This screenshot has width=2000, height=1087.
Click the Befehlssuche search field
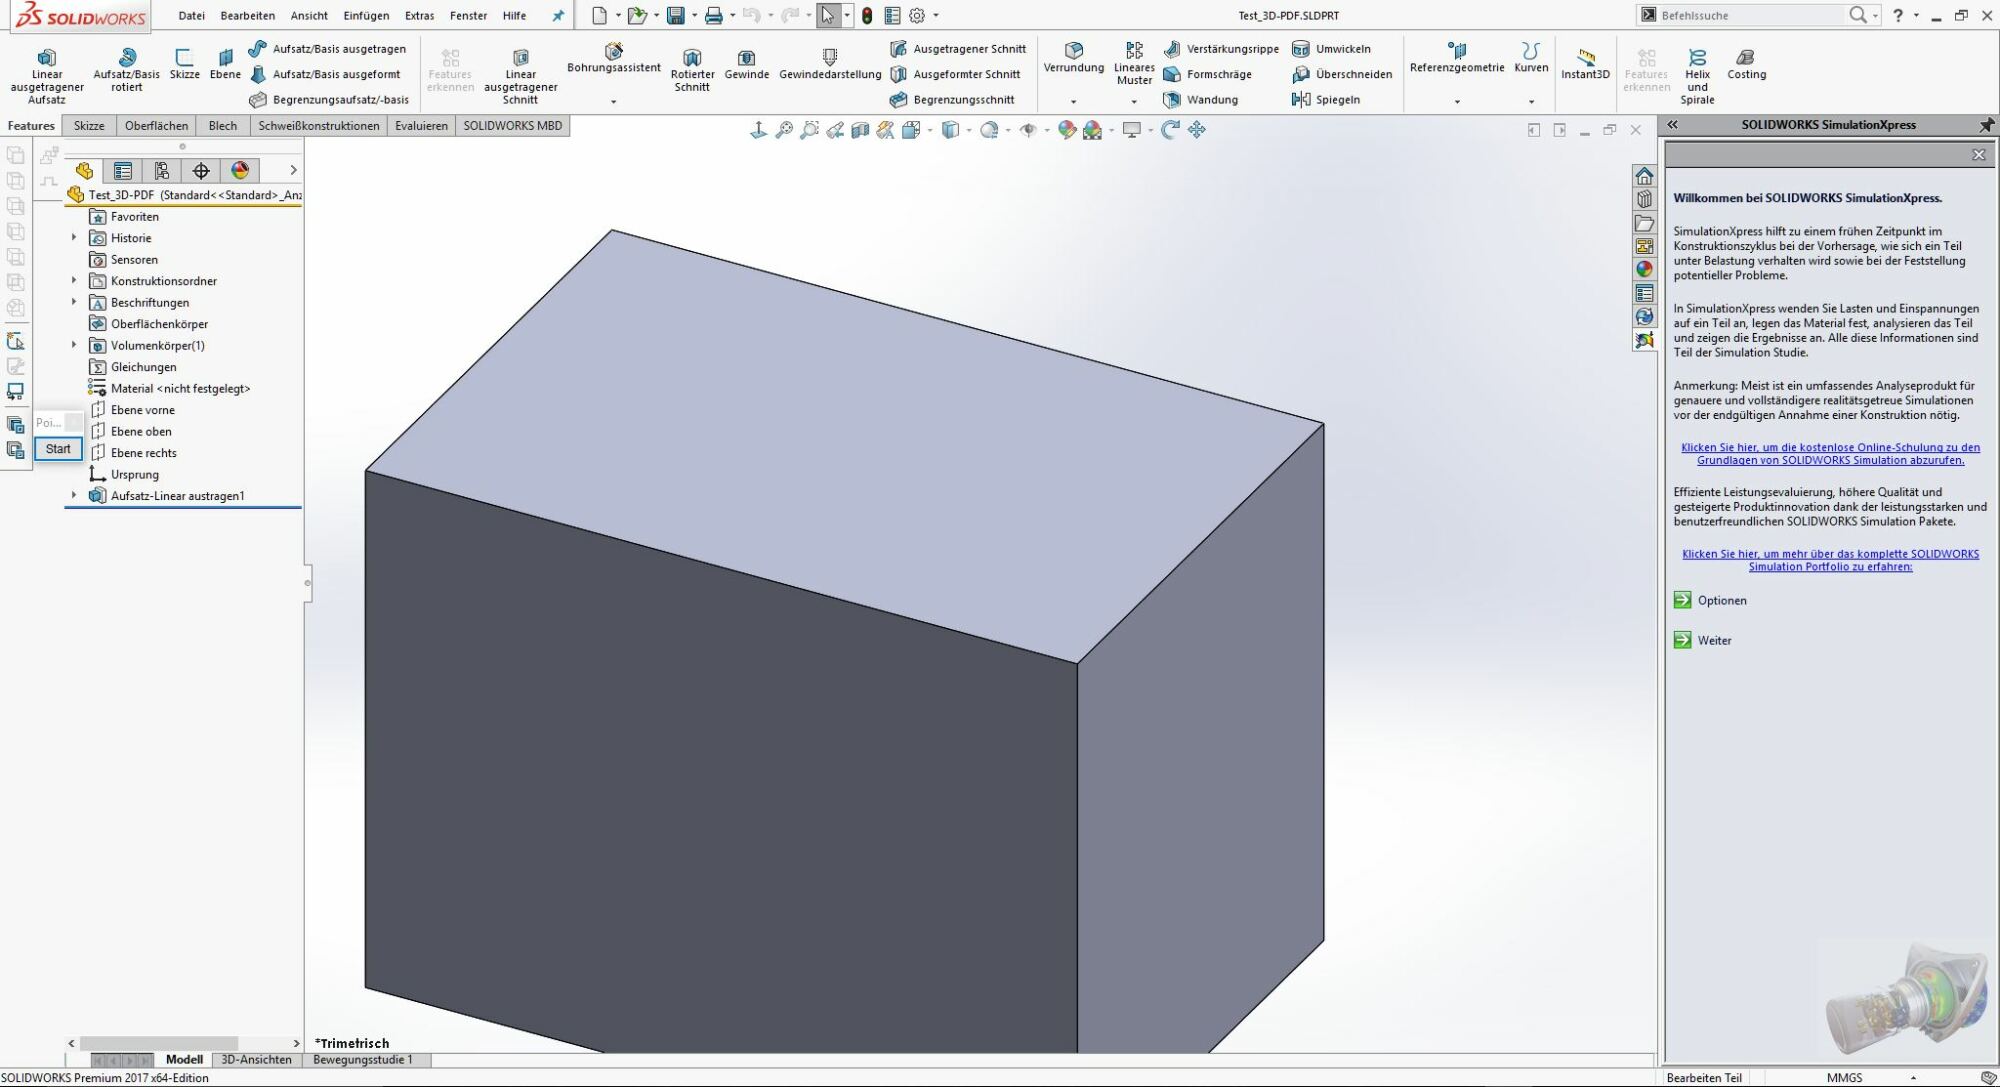(1751, 15)
